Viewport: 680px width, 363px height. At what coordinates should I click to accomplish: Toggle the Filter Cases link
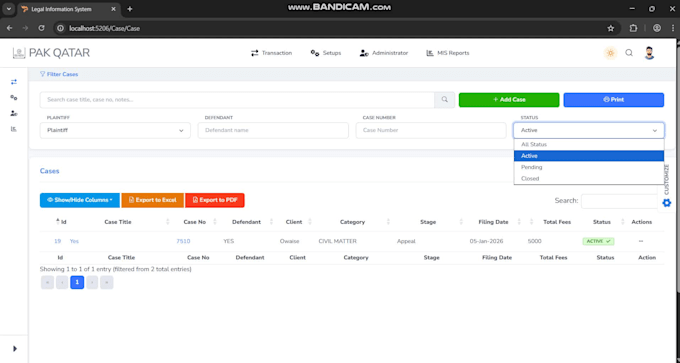coord(59,74)
